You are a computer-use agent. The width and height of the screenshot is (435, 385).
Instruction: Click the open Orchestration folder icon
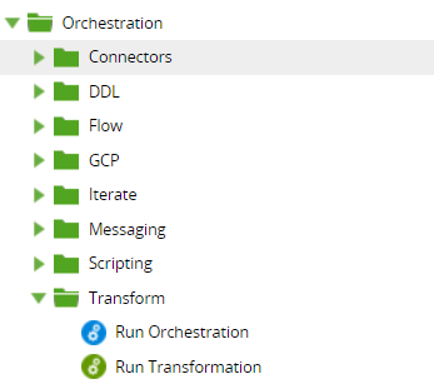point(40,23)
